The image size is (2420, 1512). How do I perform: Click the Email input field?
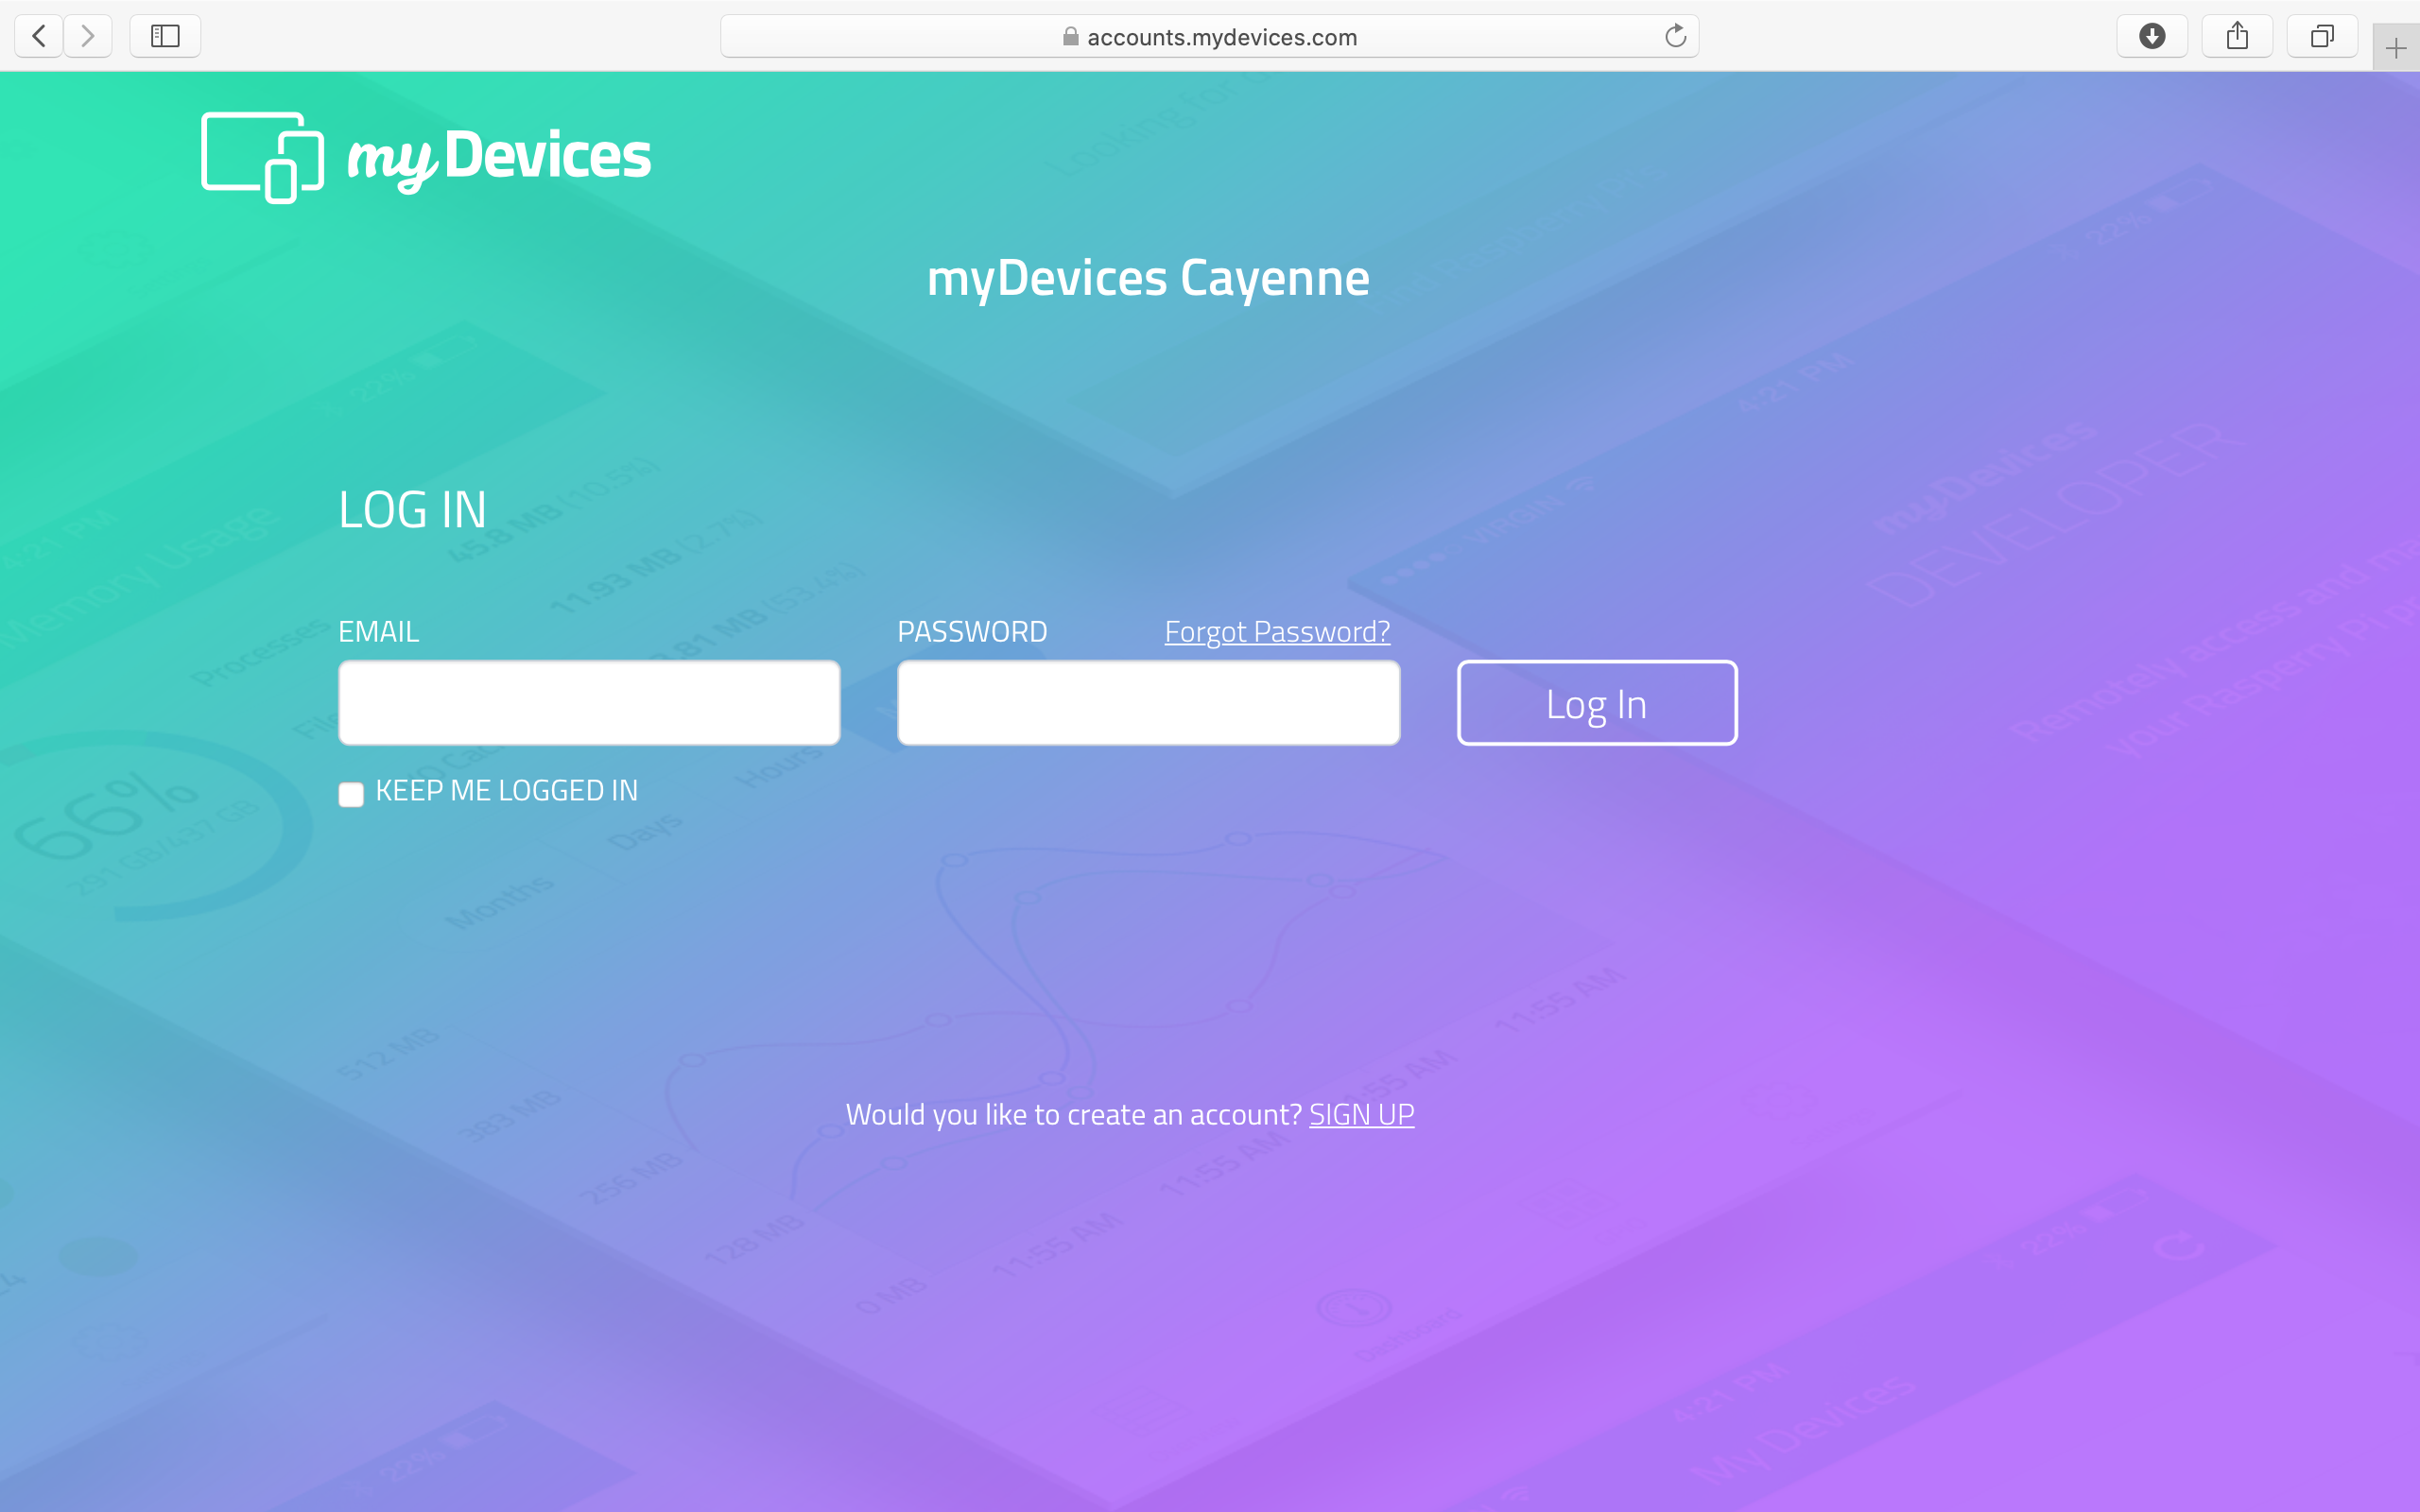[589, 703]
